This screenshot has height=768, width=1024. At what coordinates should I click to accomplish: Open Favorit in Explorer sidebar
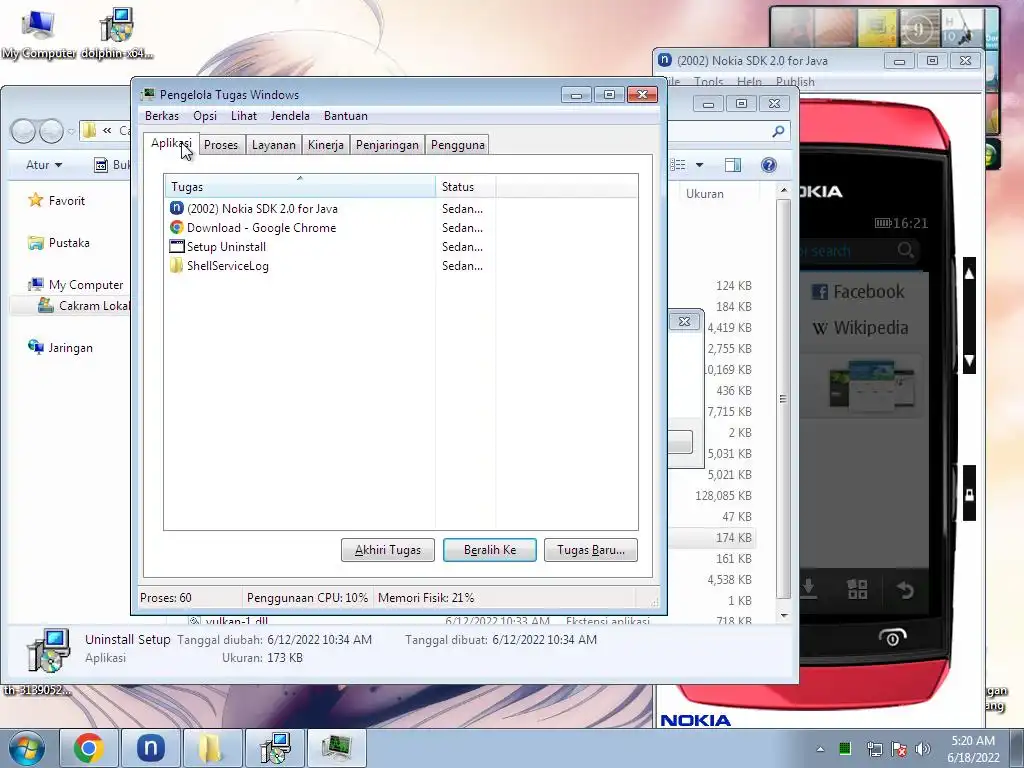[56, 200]
